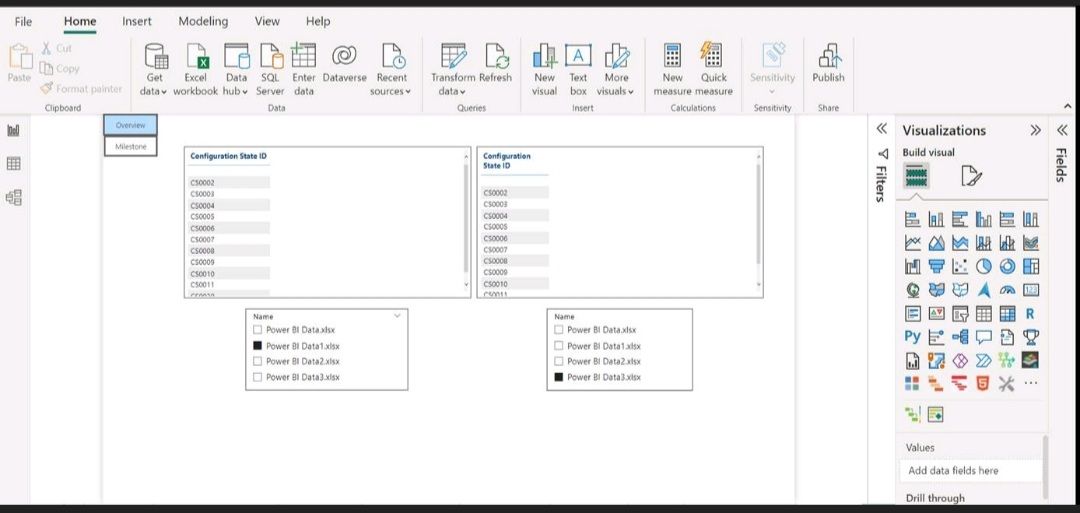The height and width of the screenshot is (513, 1080).
Task: Open the Data hub tool
Action: [236, 69]
